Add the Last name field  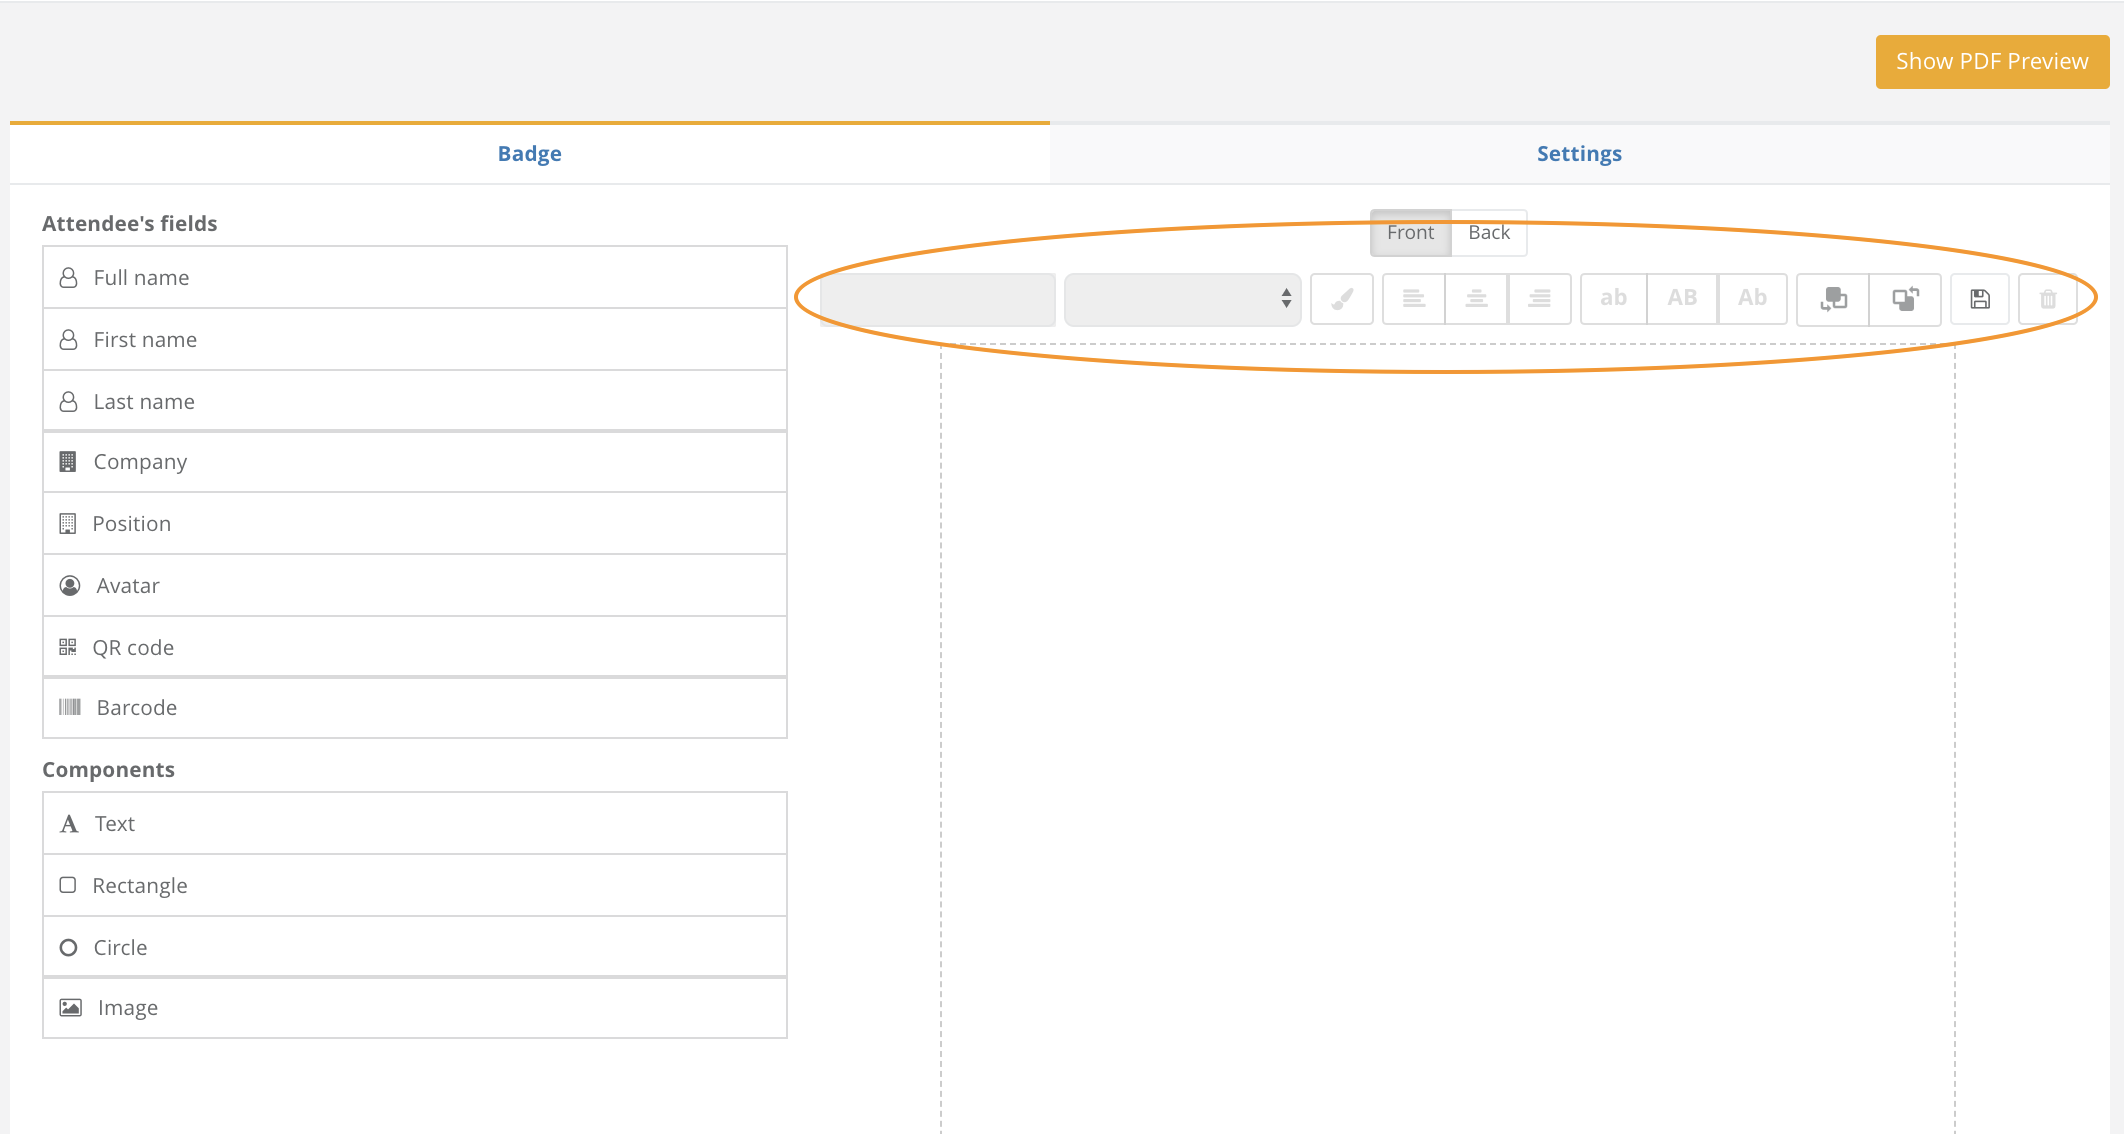[415, 402]
